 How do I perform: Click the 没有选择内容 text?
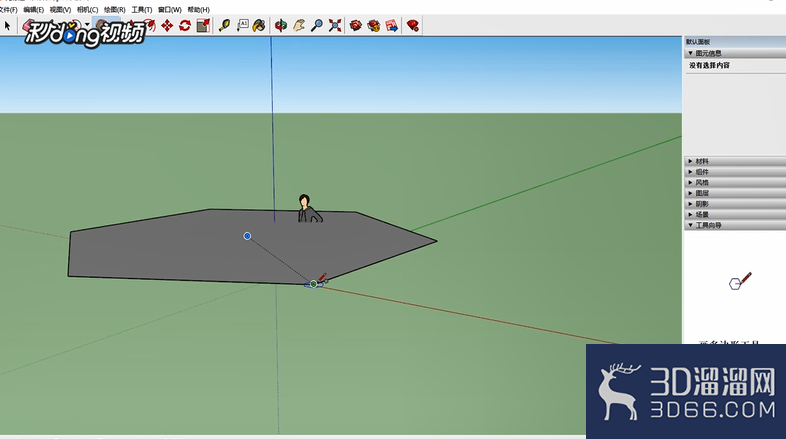(x=709, y=66)
